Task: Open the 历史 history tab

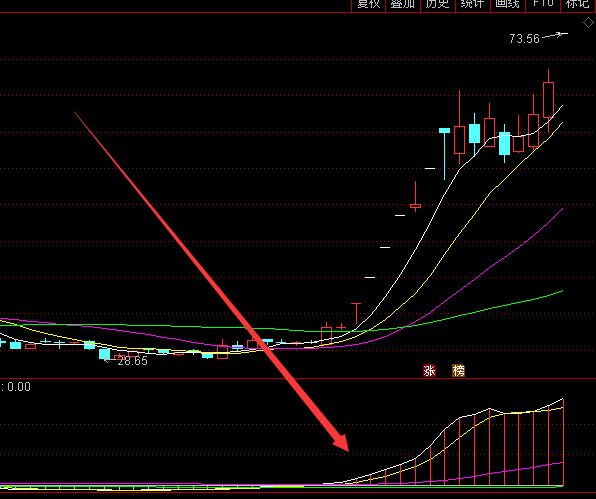Action: click(437, 5)
